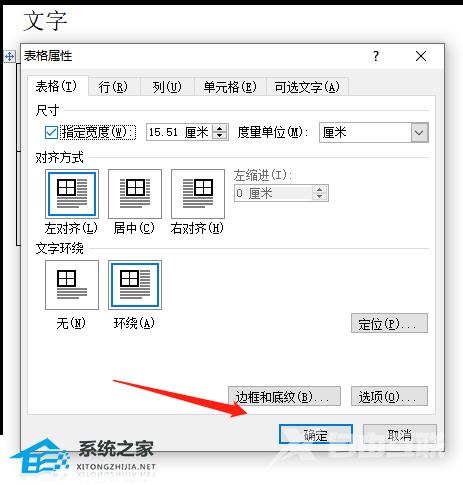The height and width of the screenshot is (485, 463).
Task: Open 边框和底纹 settings
Action: coord(284,396)
